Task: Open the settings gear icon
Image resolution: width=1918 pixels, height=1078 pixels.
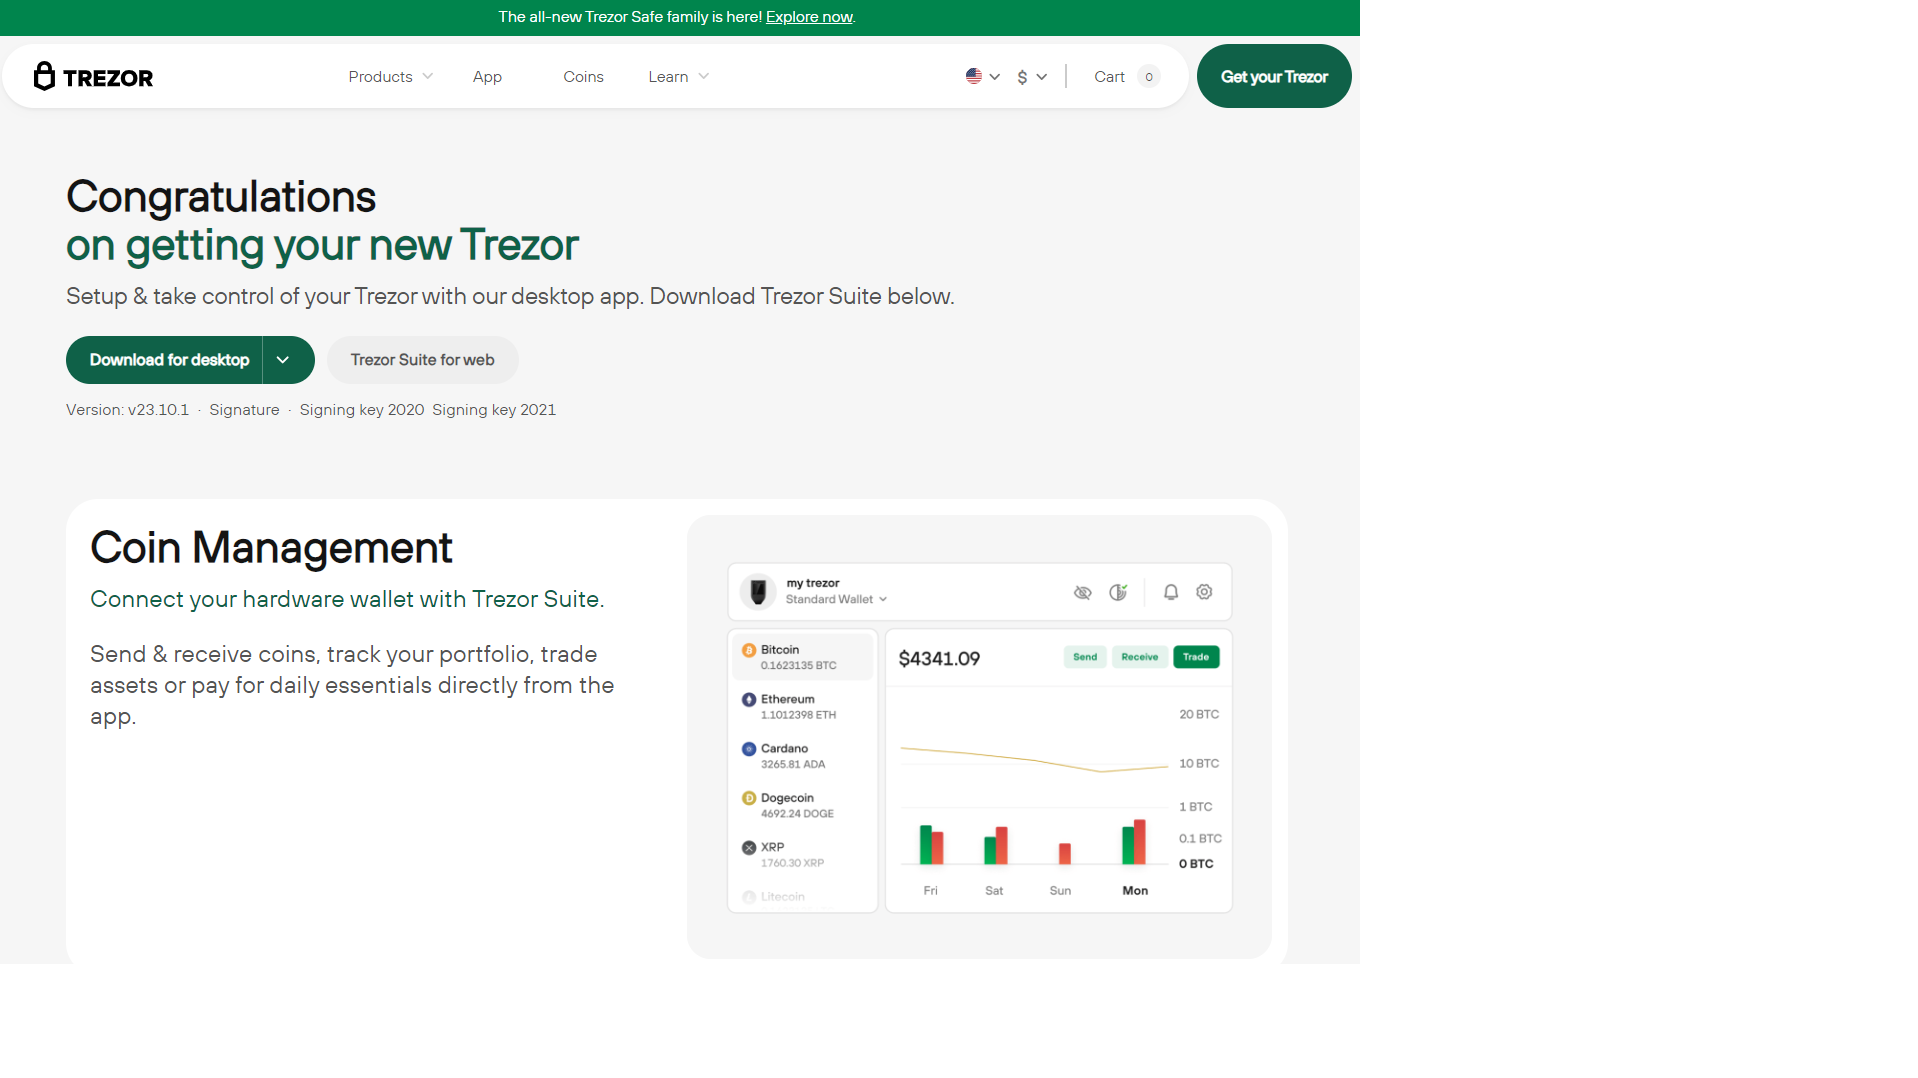Action: 1204,592
